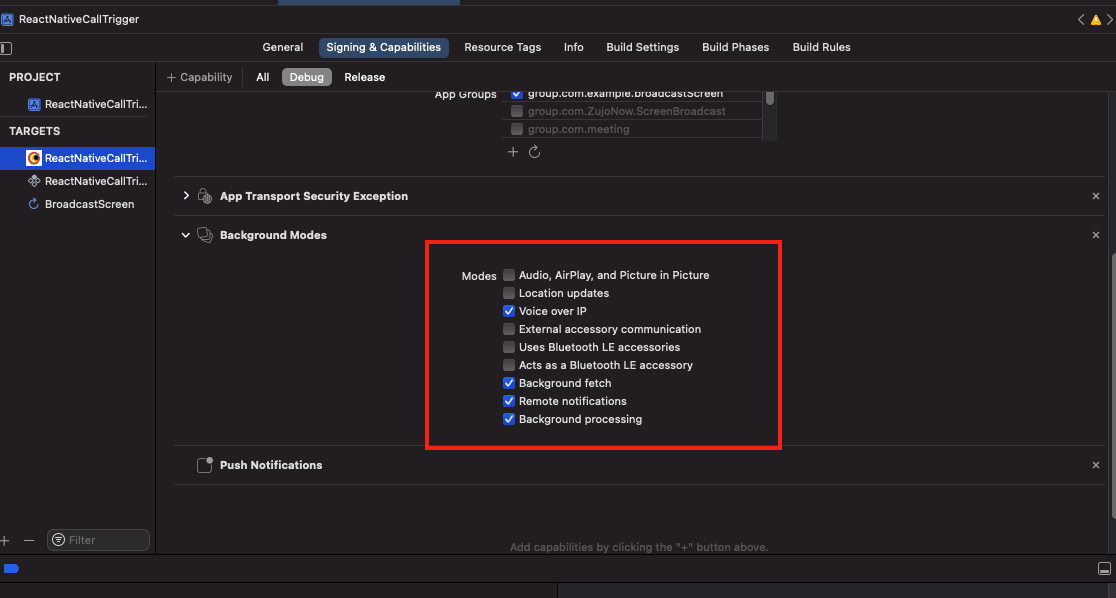Enable External accessory communication
The width and height of the screenshot is (1116, 598).
pyautogui.click(x=509, y=329)
